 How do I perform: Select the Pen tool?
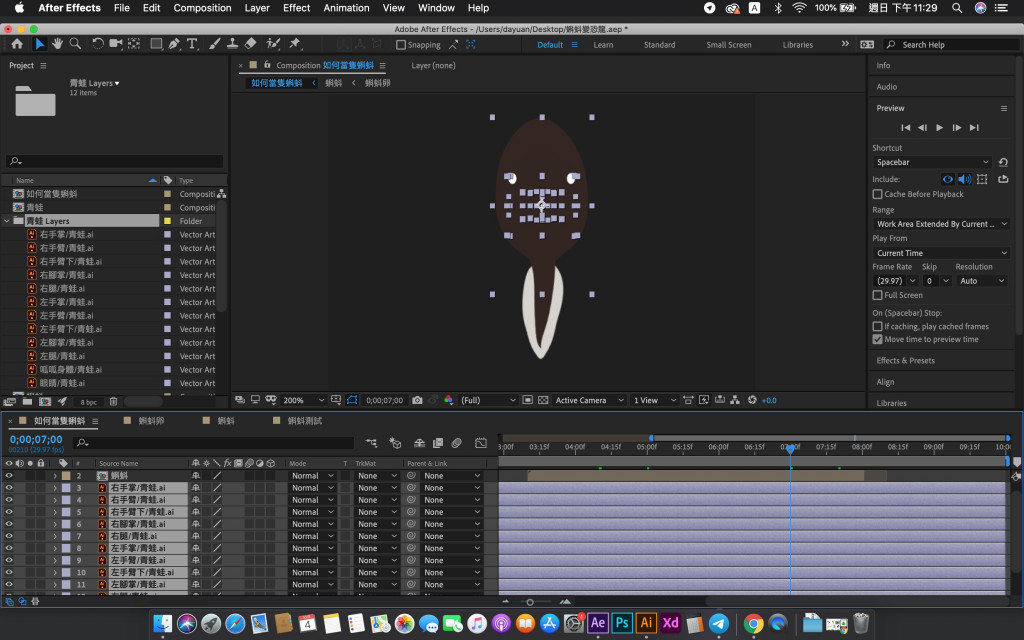point(174,44)
